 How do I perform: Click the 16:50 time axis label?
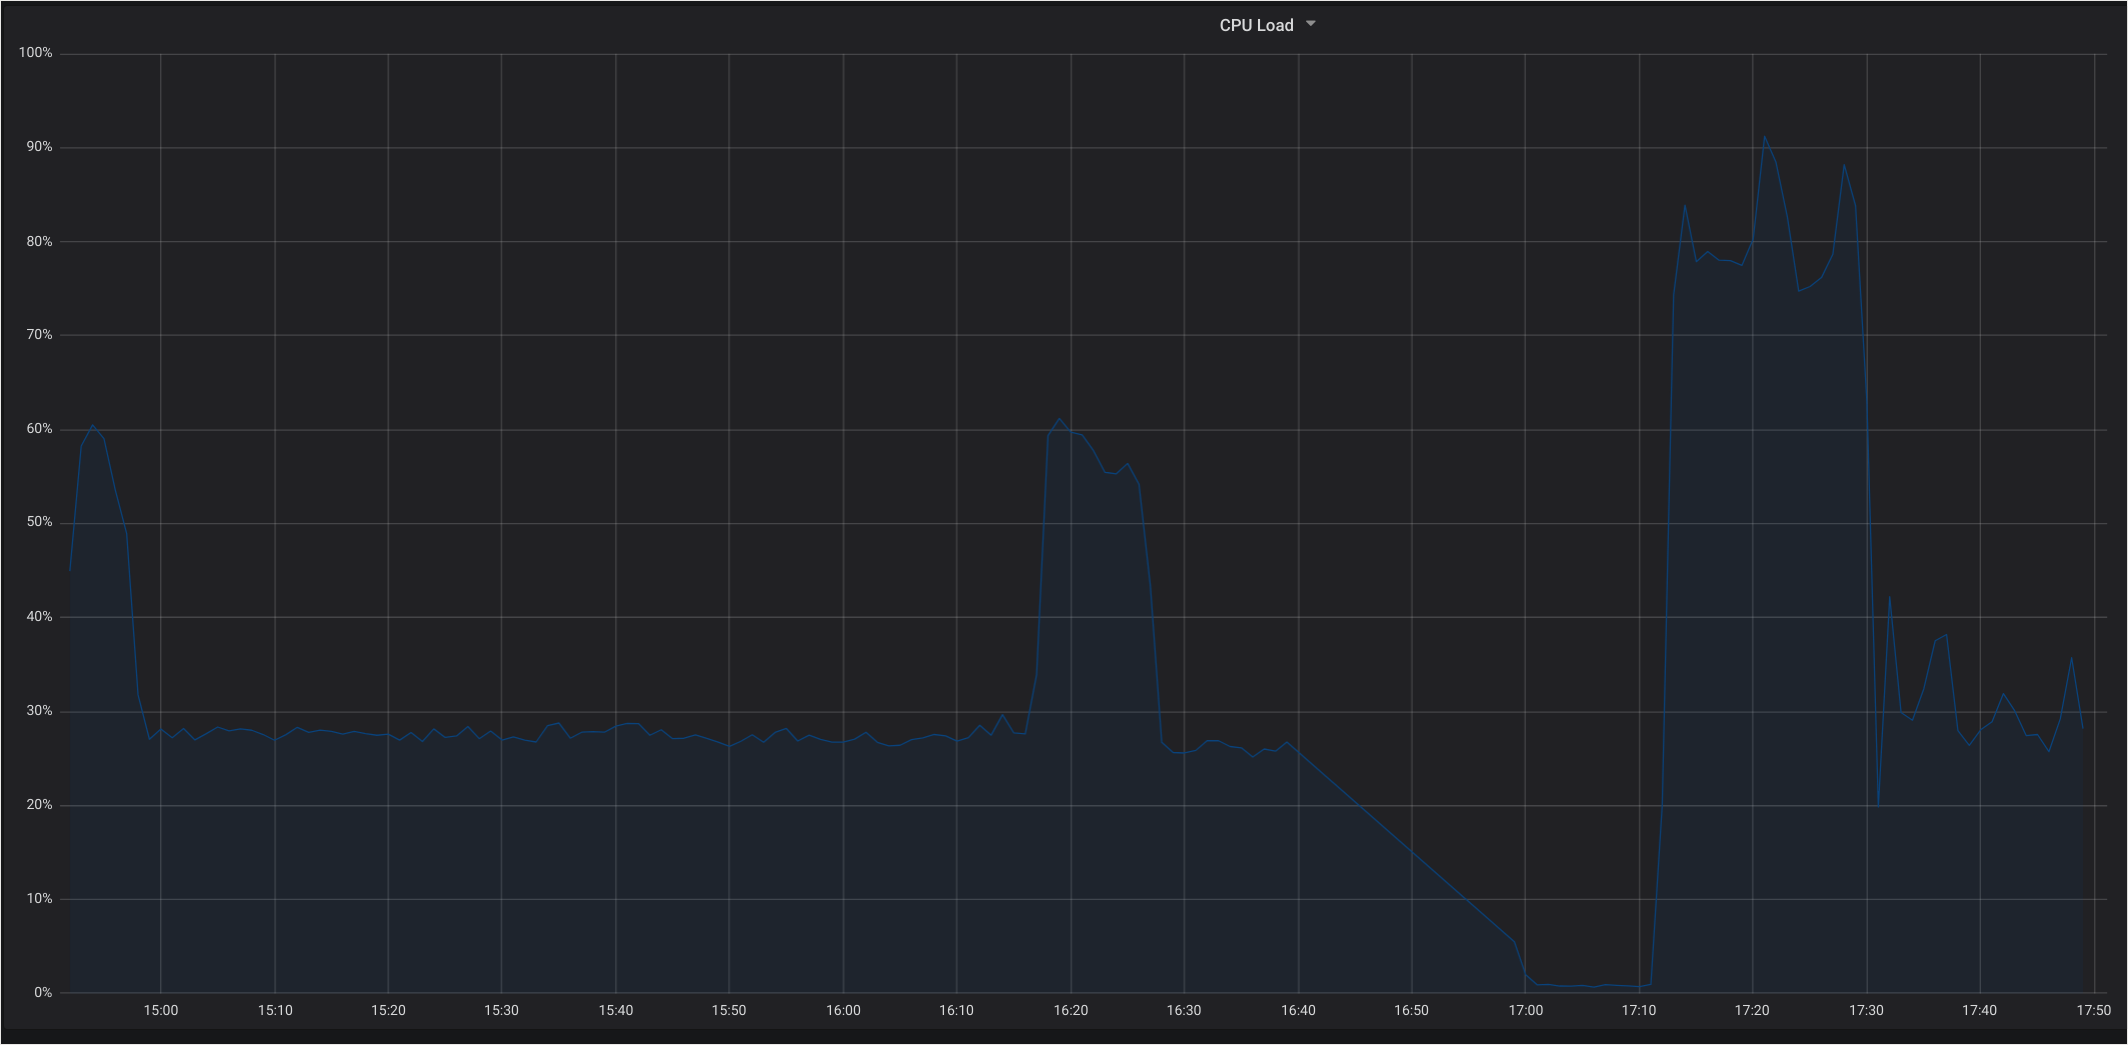point(1411,1010)
